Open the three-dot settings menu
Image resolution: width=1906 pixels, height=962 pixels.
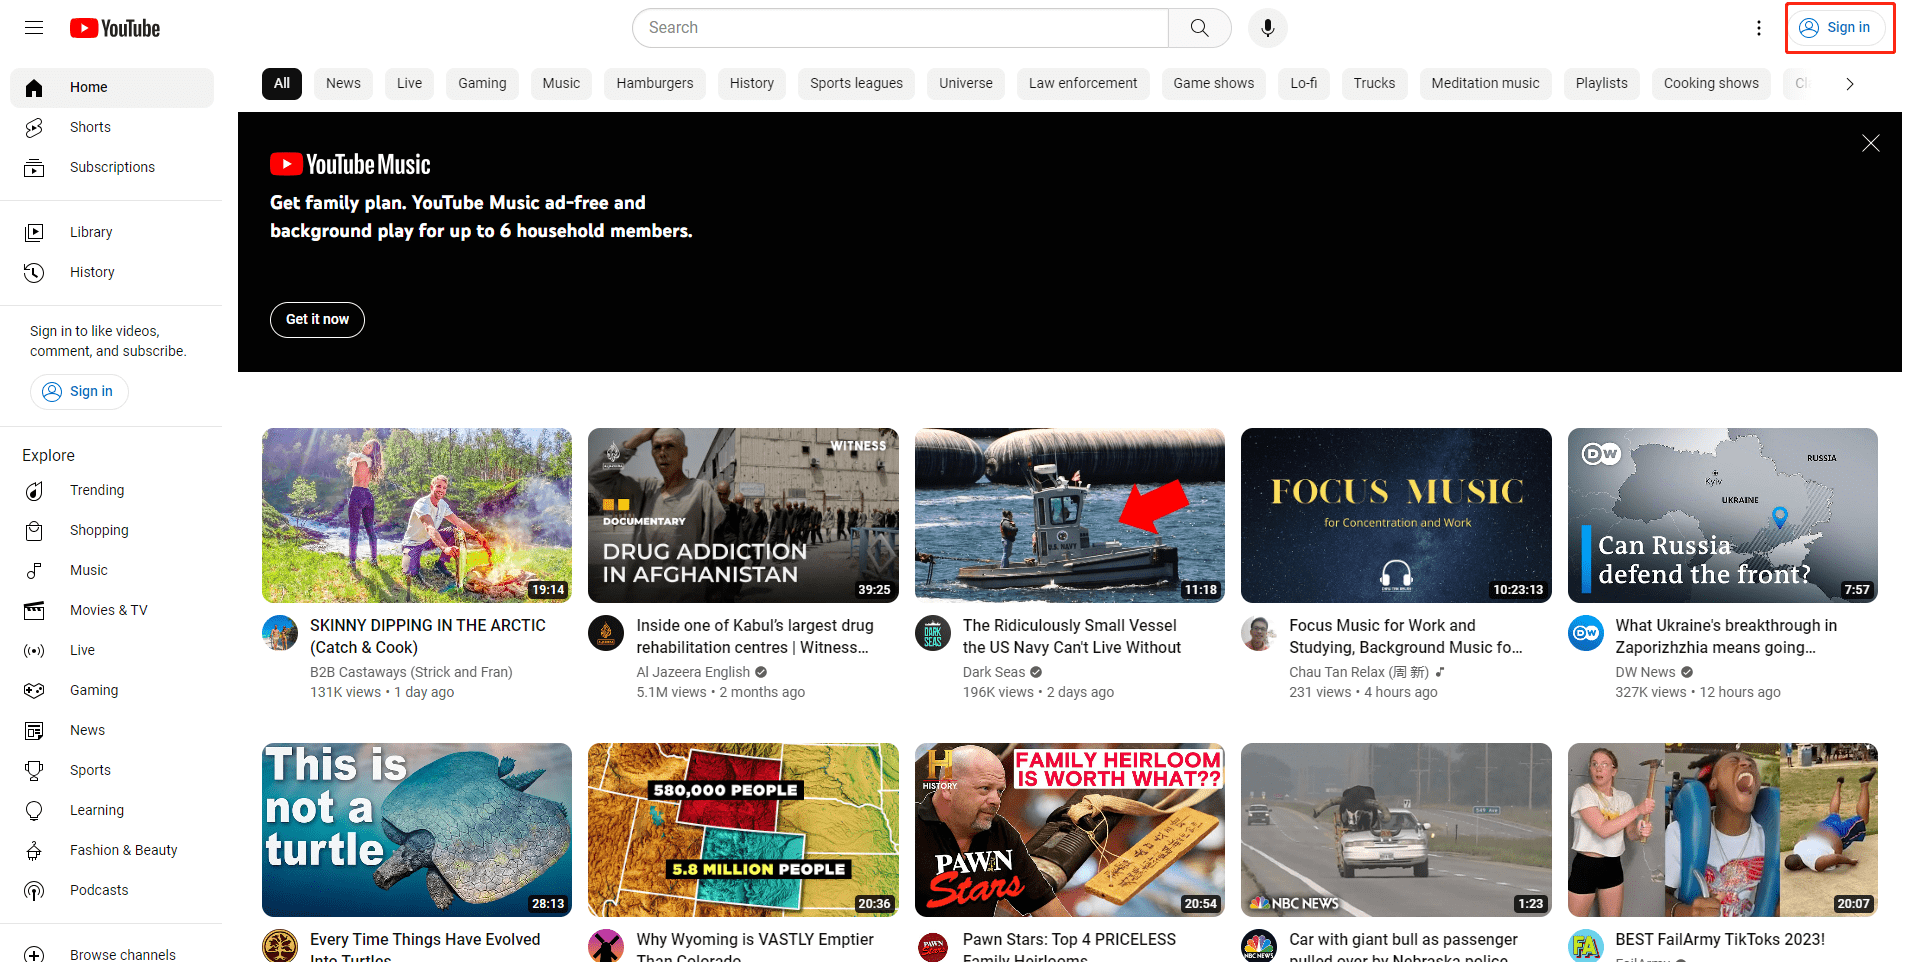tap(1758, 28)
